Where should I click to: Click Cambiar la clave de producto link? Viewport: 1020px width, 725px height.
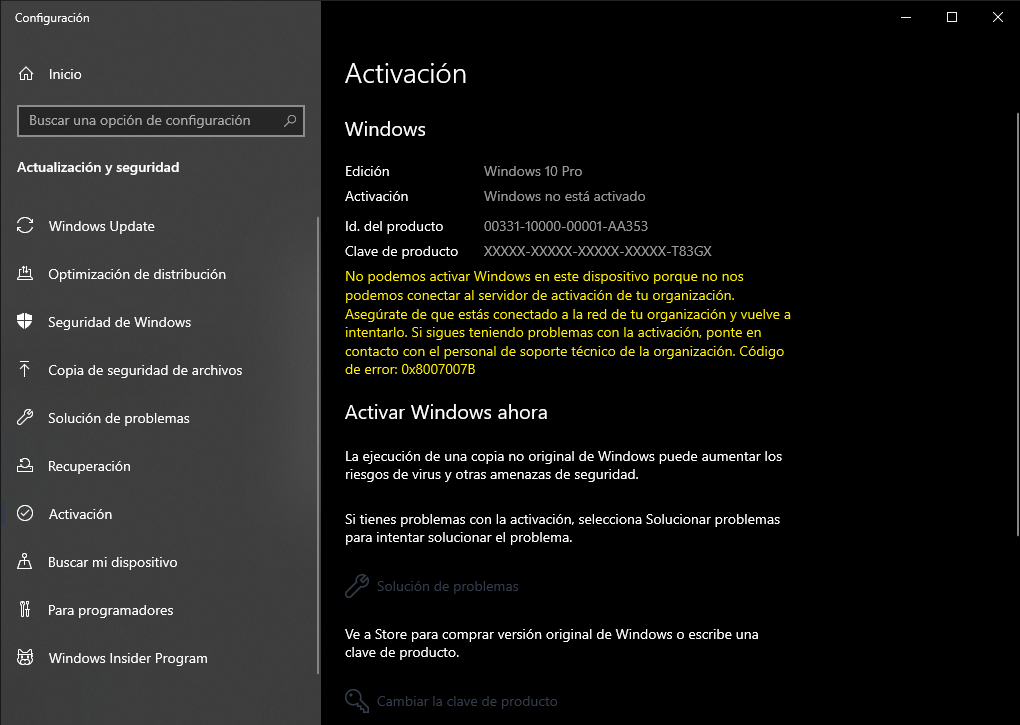[x=467, y=702]
